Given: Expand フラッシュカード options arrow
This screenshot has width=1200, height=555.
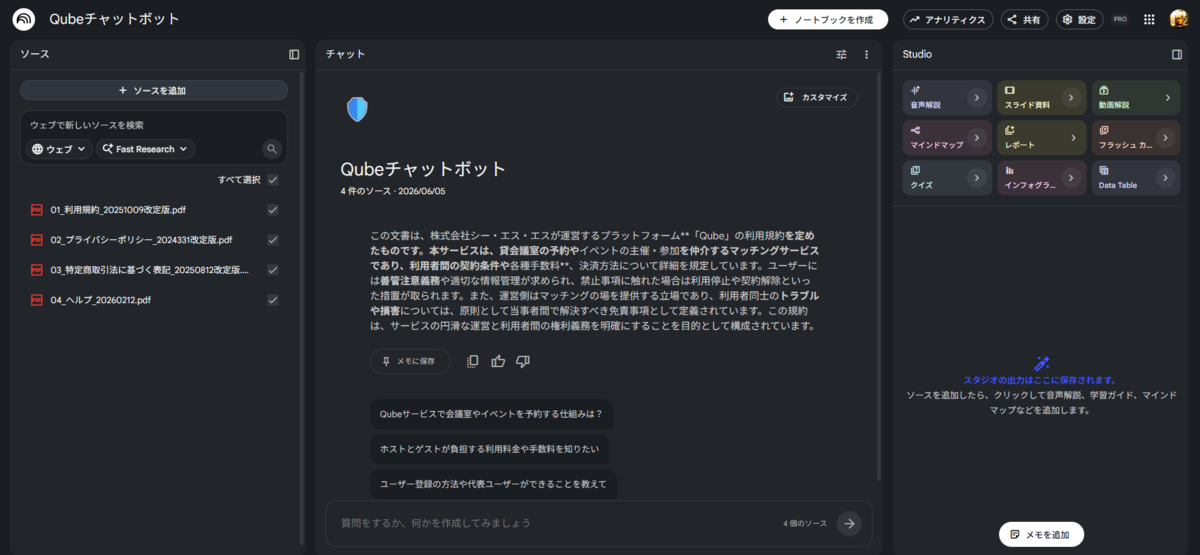Looking at the screenshot, I should 1165,138.
